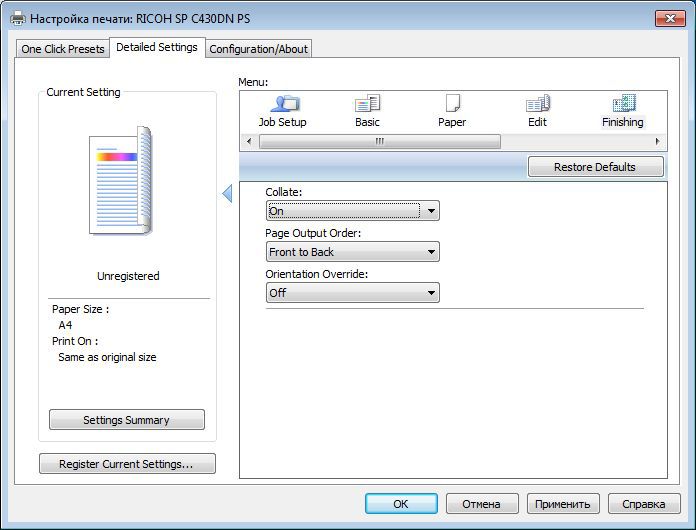This screenshot has width=696, height=530.
Task: Open the Configuration/About tab
Action: (259, 49)
